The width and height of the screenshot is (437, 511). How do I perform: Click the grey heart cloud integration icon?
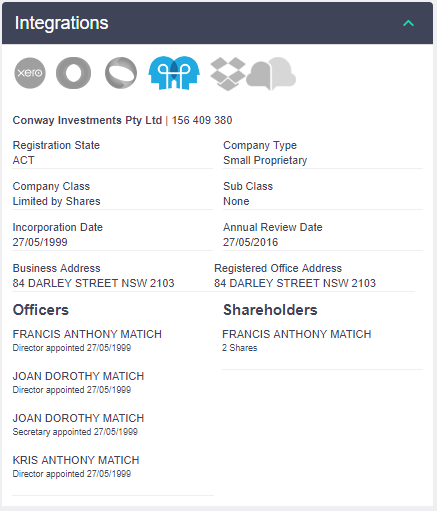tap(271, 74)
